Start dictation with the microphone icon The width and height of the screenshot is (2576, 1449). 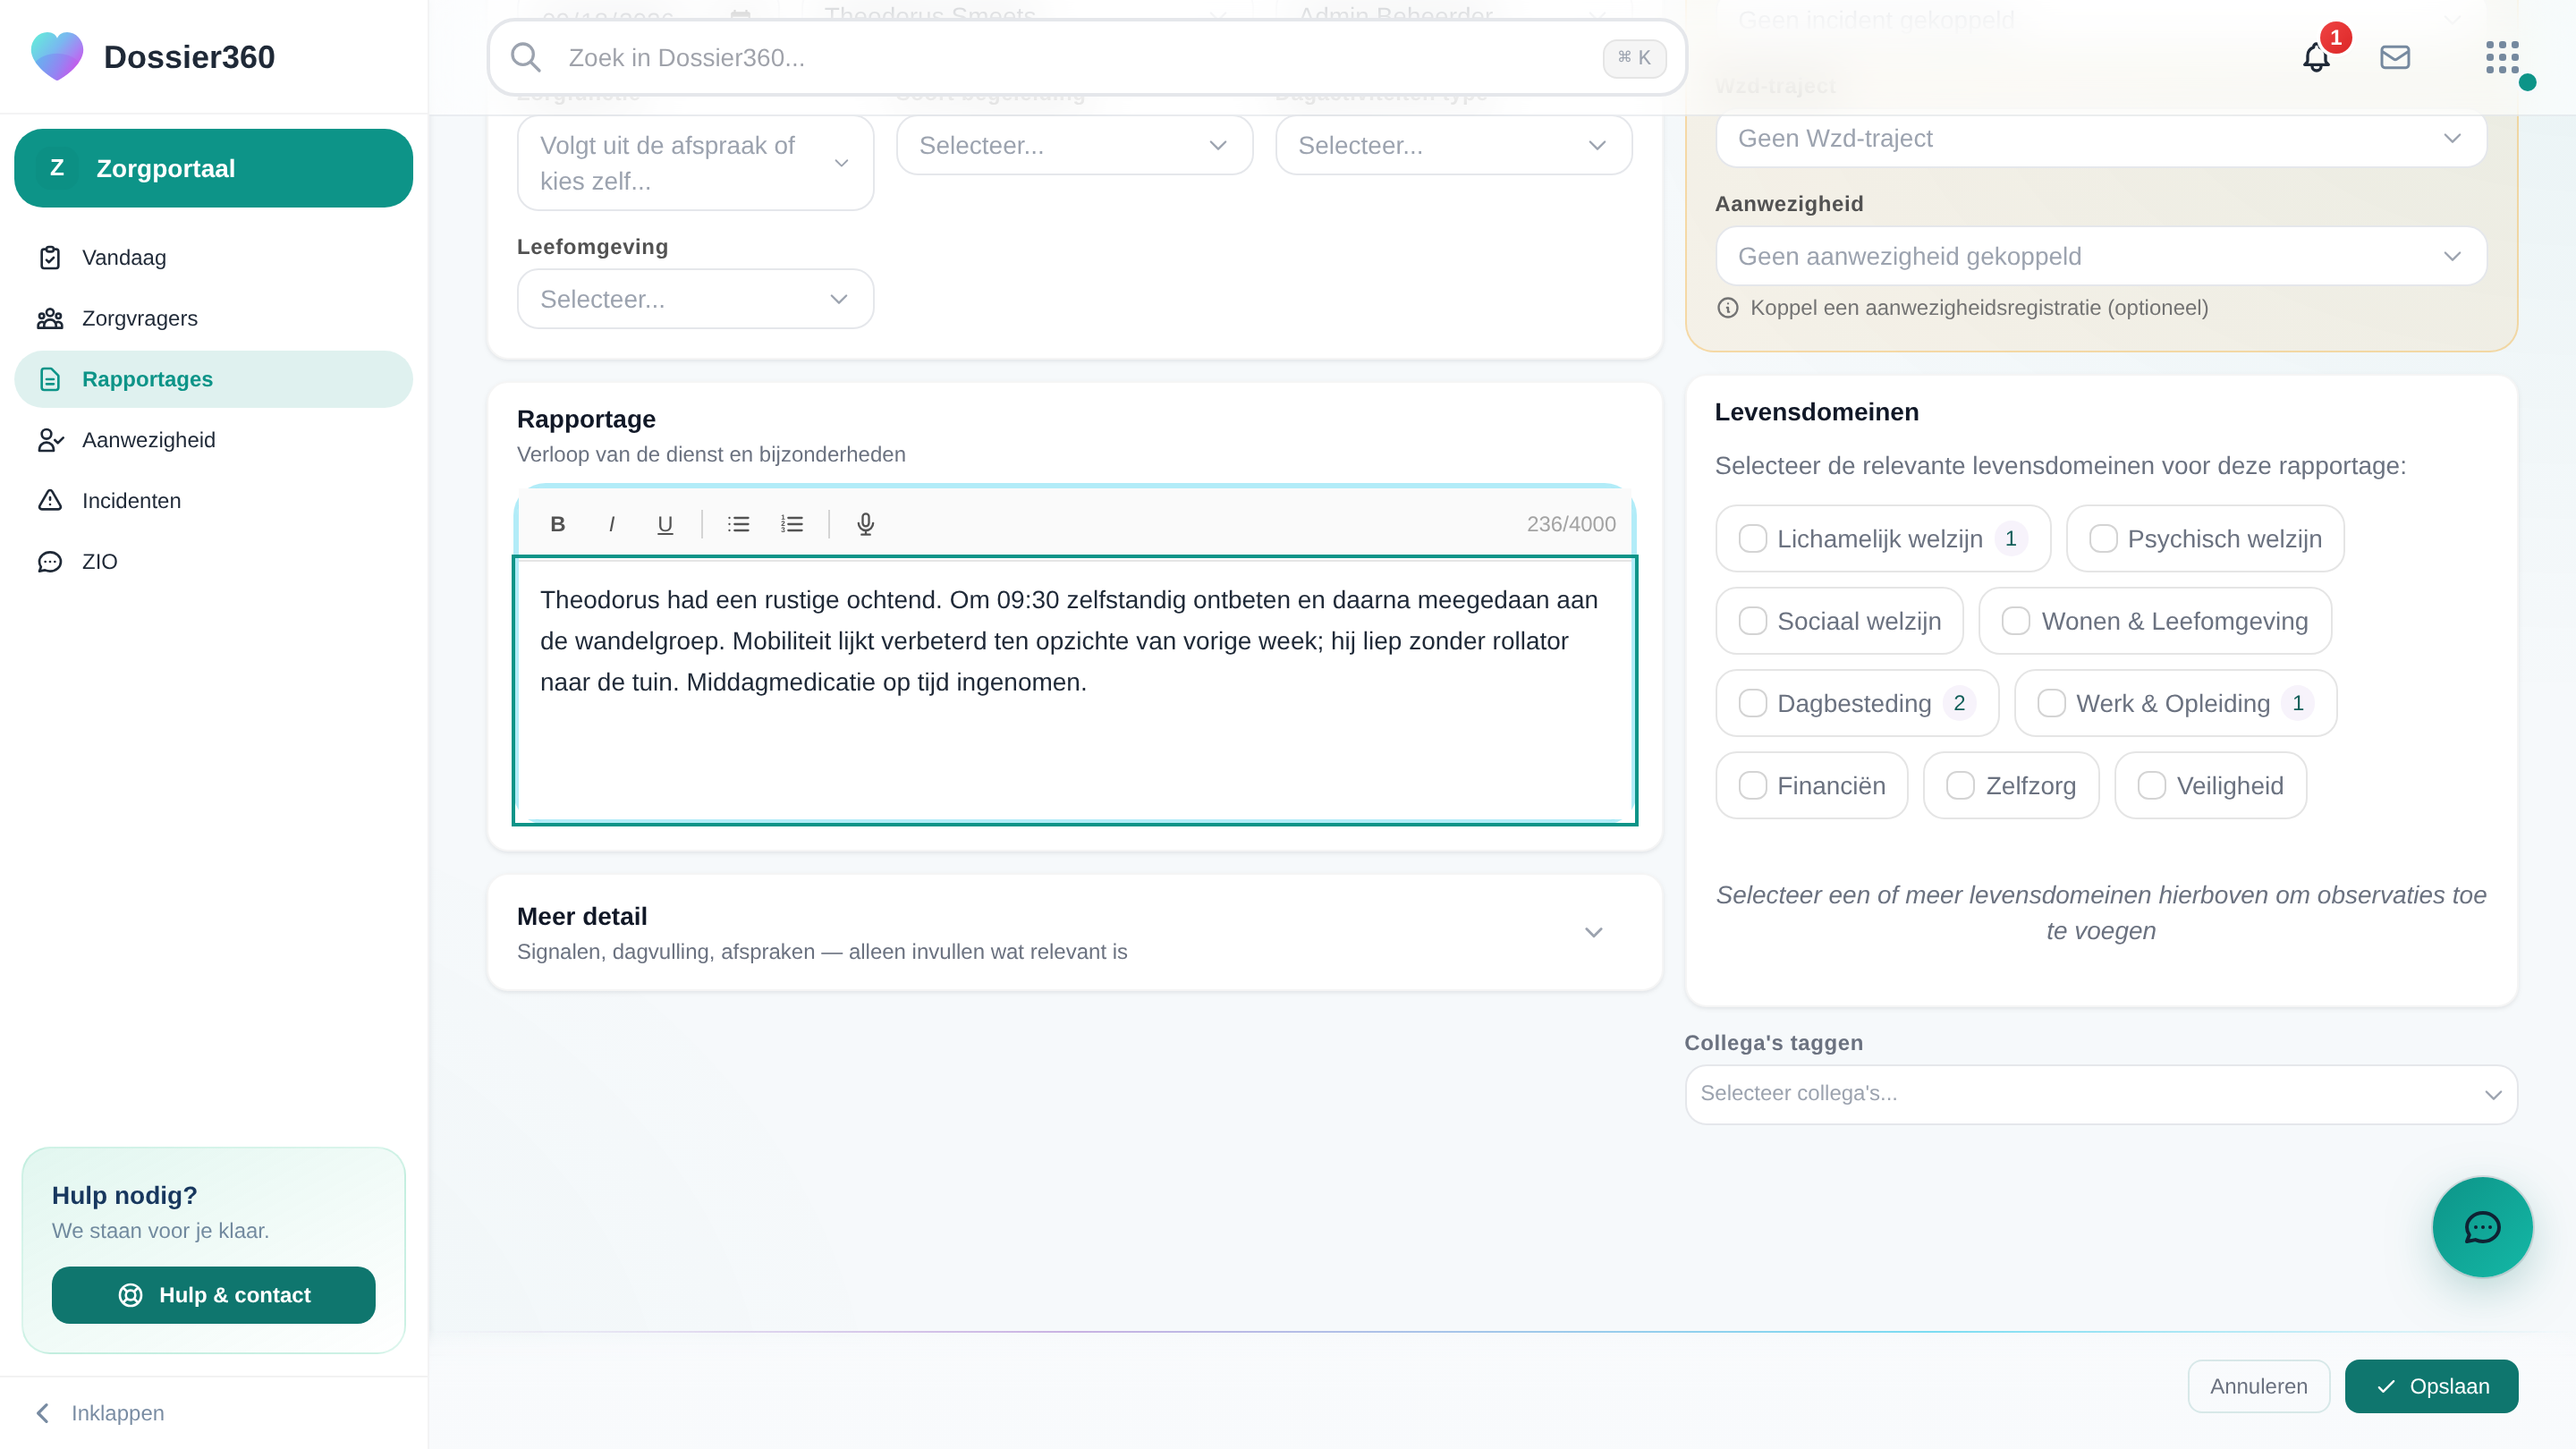866,524
